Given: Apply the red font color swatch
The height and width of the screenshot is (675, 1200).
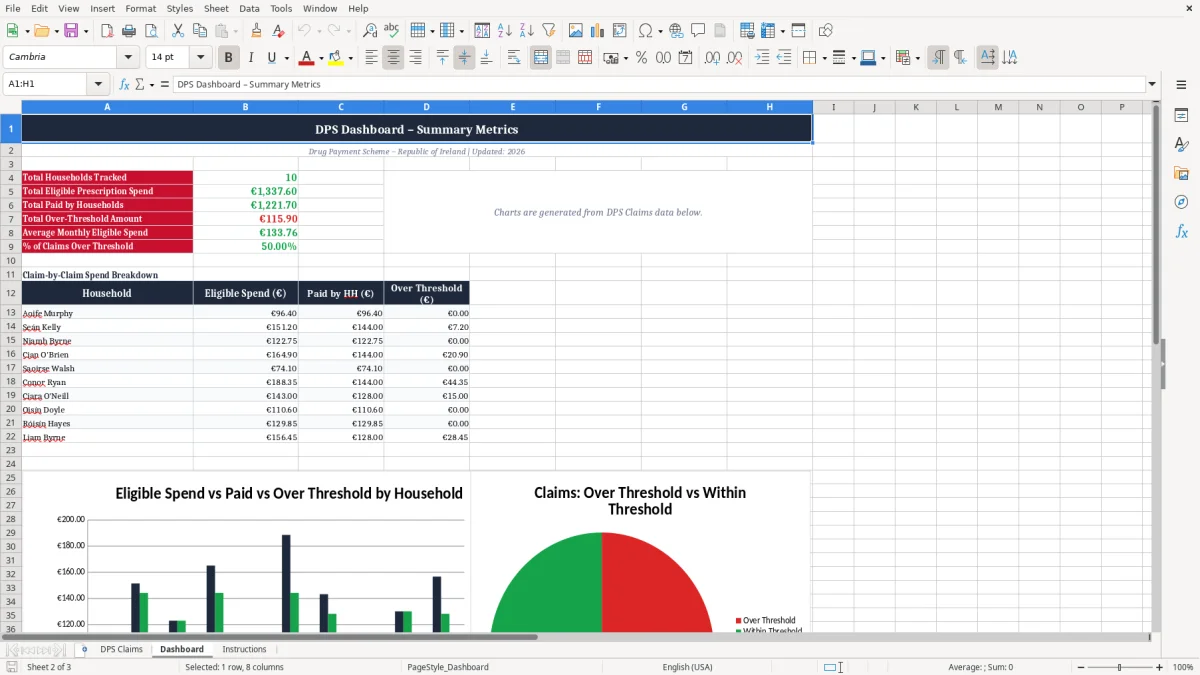Looking at the screenshot, I should (x=306, y=58).
